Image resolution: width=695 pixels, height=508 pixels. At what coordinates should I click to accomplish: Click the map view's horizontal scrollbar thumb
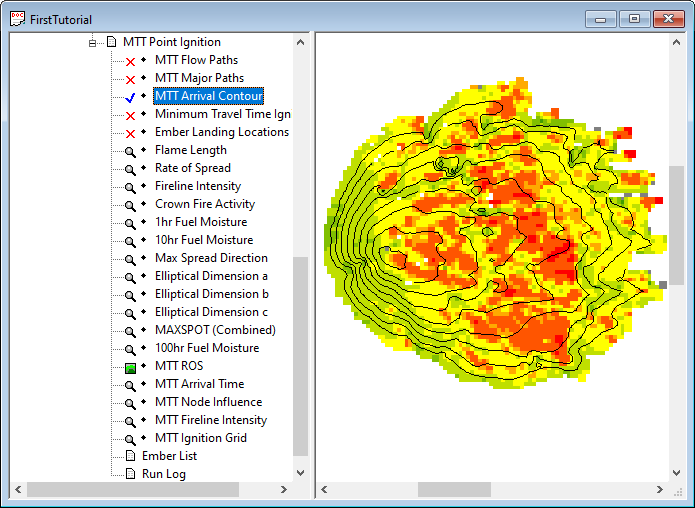point(453,490)
